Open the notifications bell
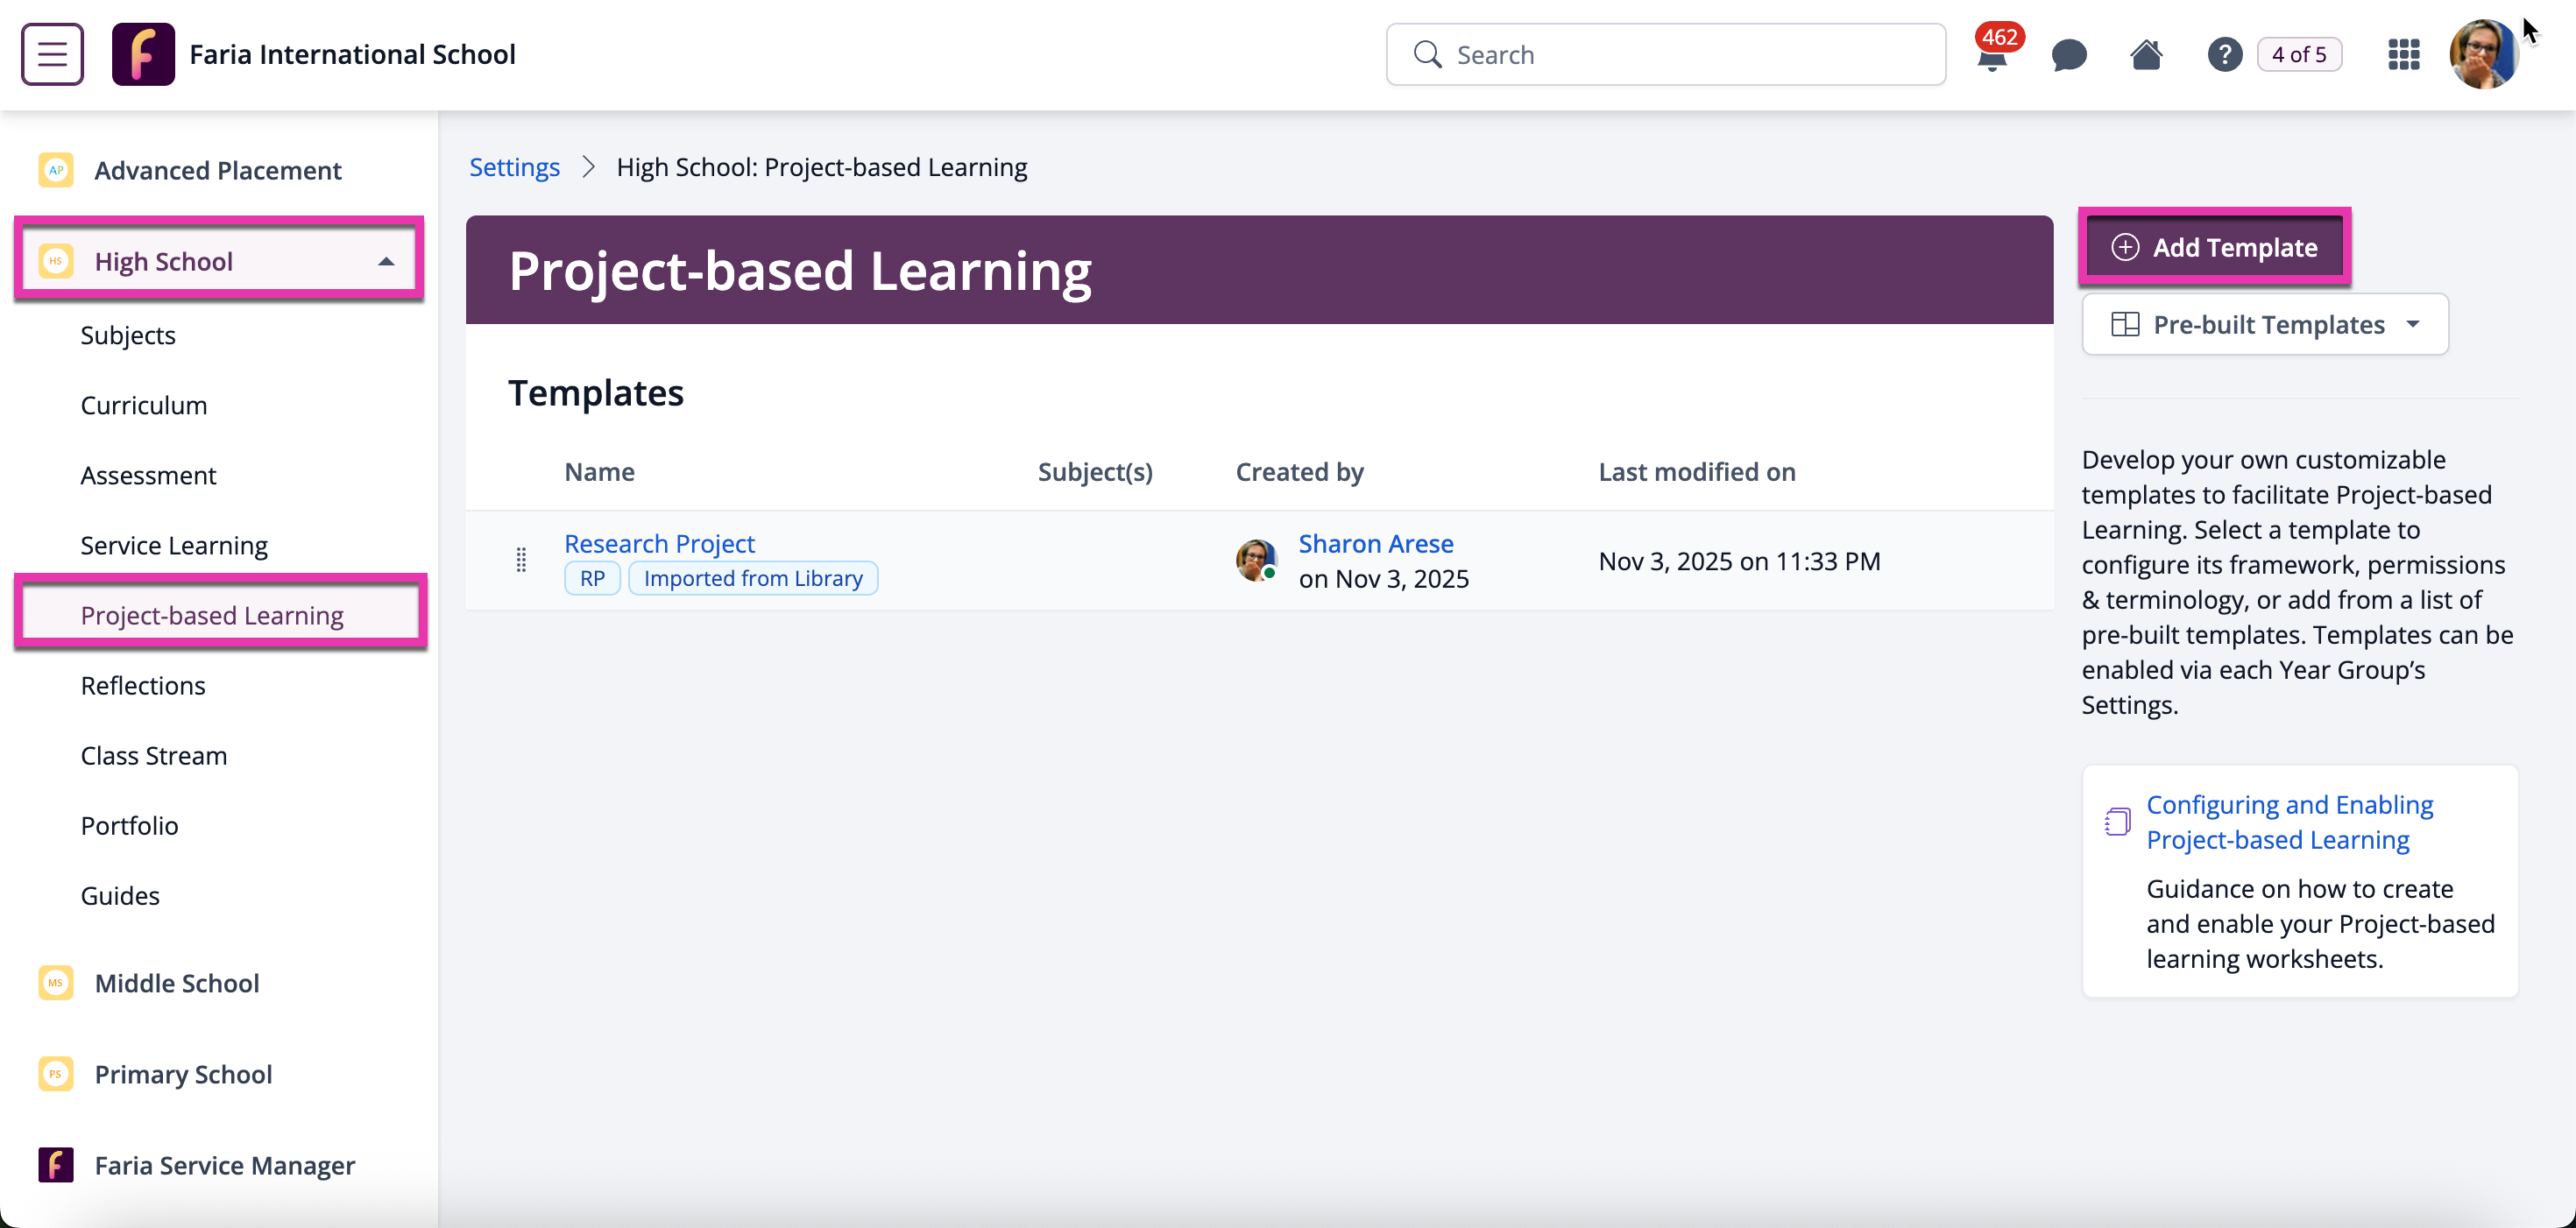2576x1228 pixels. (x=1992, y=56)
